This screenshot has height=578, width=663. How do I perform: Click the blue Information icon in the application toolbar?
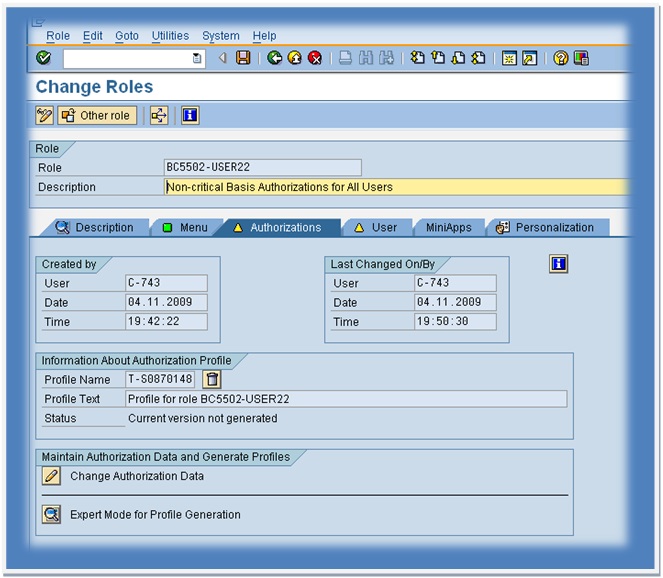[x=190, y=115]
